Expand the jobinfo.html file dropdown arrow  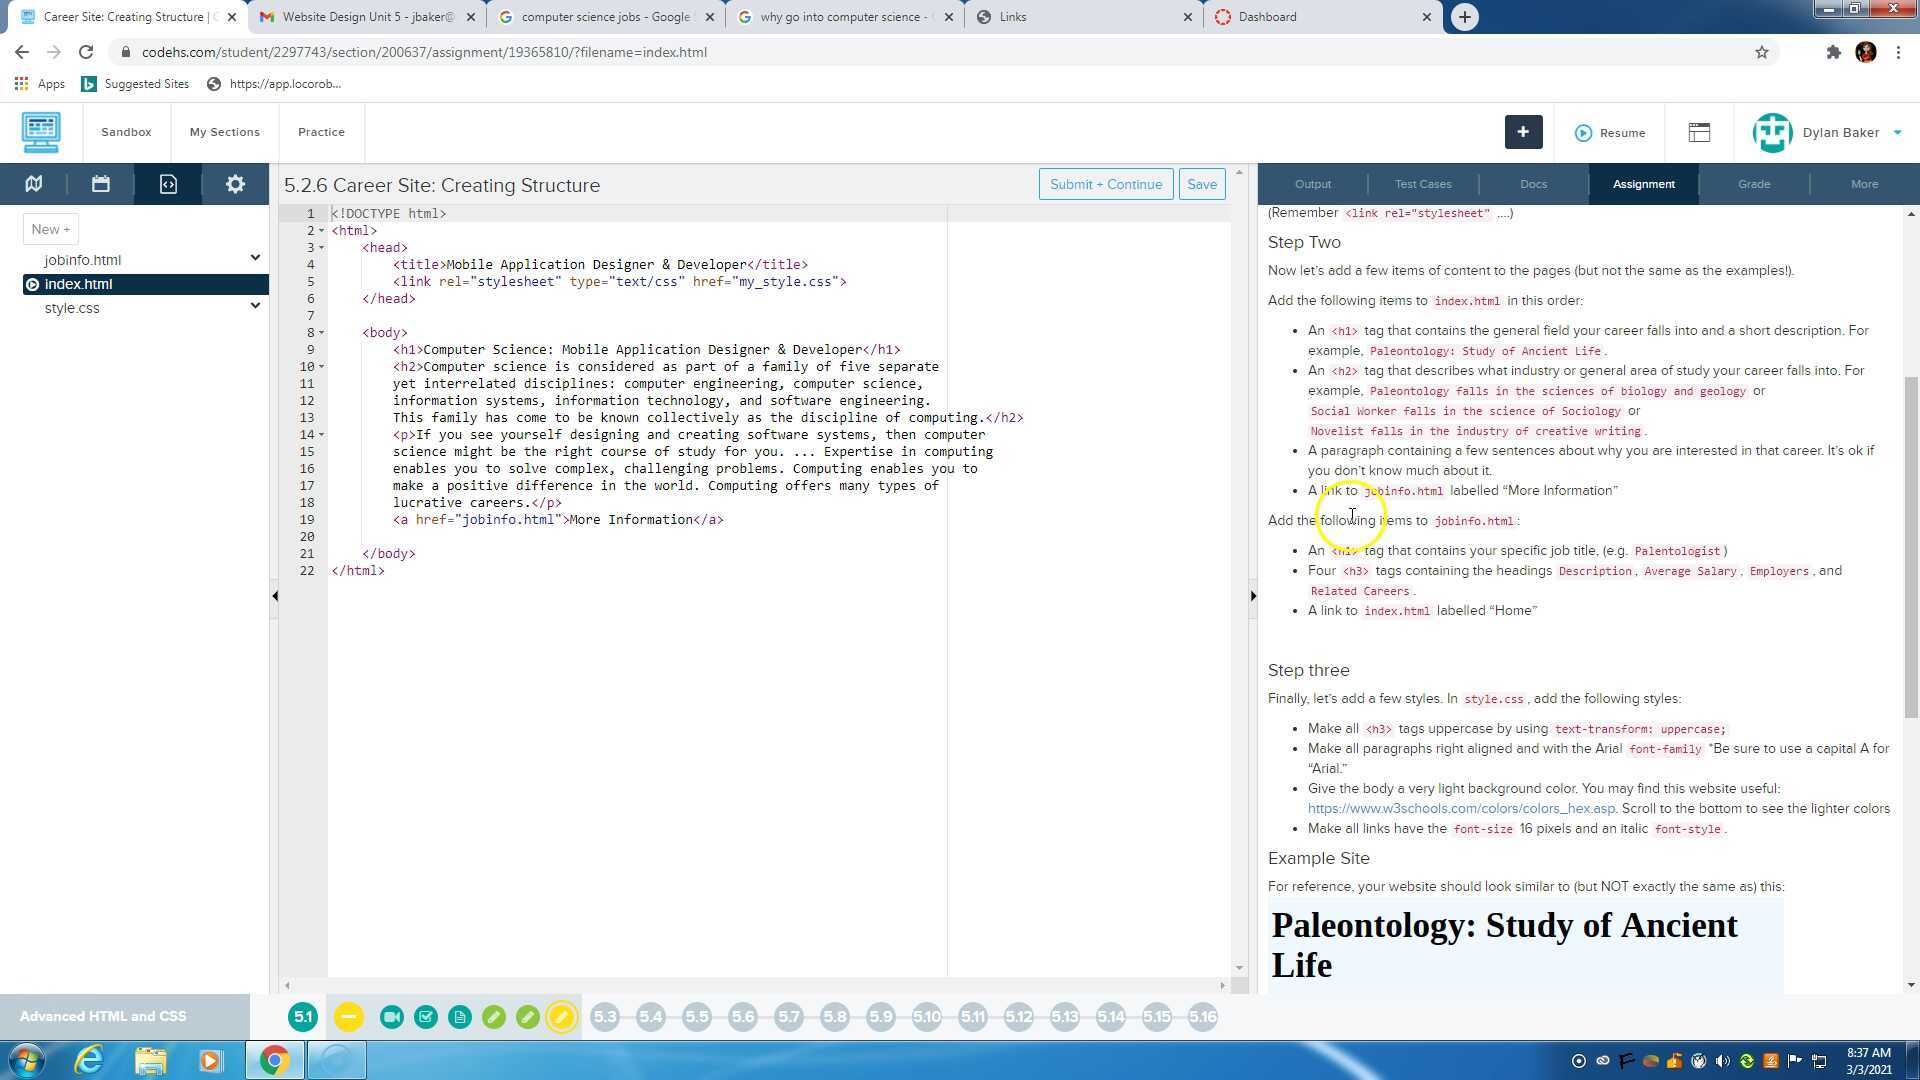coord(255,258)
